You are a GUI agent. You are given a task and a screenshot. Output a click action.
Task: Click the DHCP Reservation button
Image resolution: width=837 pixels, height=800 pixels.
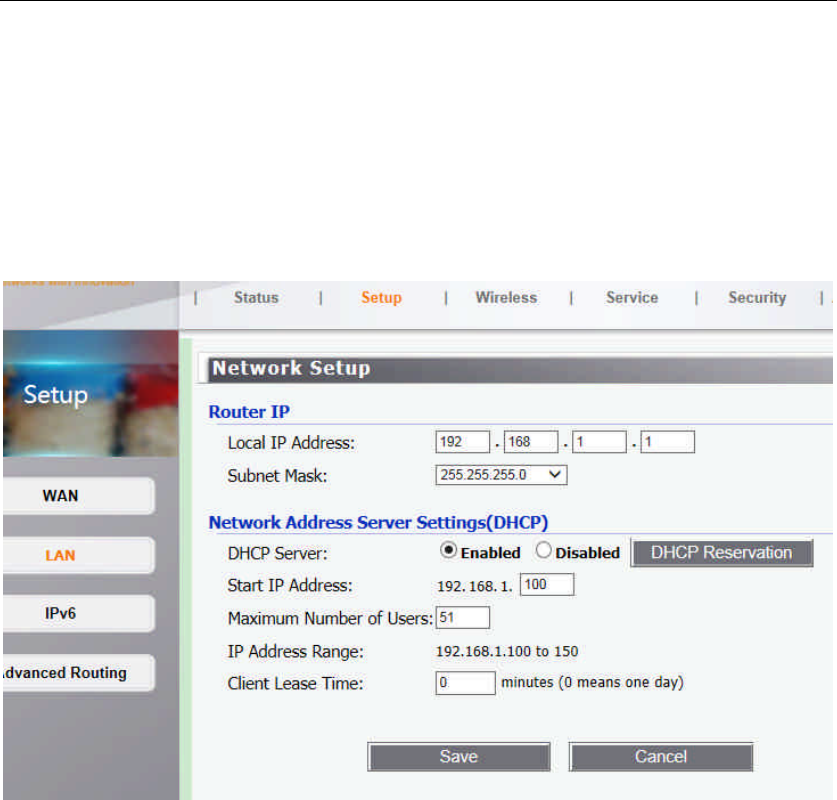pos(722,553)
